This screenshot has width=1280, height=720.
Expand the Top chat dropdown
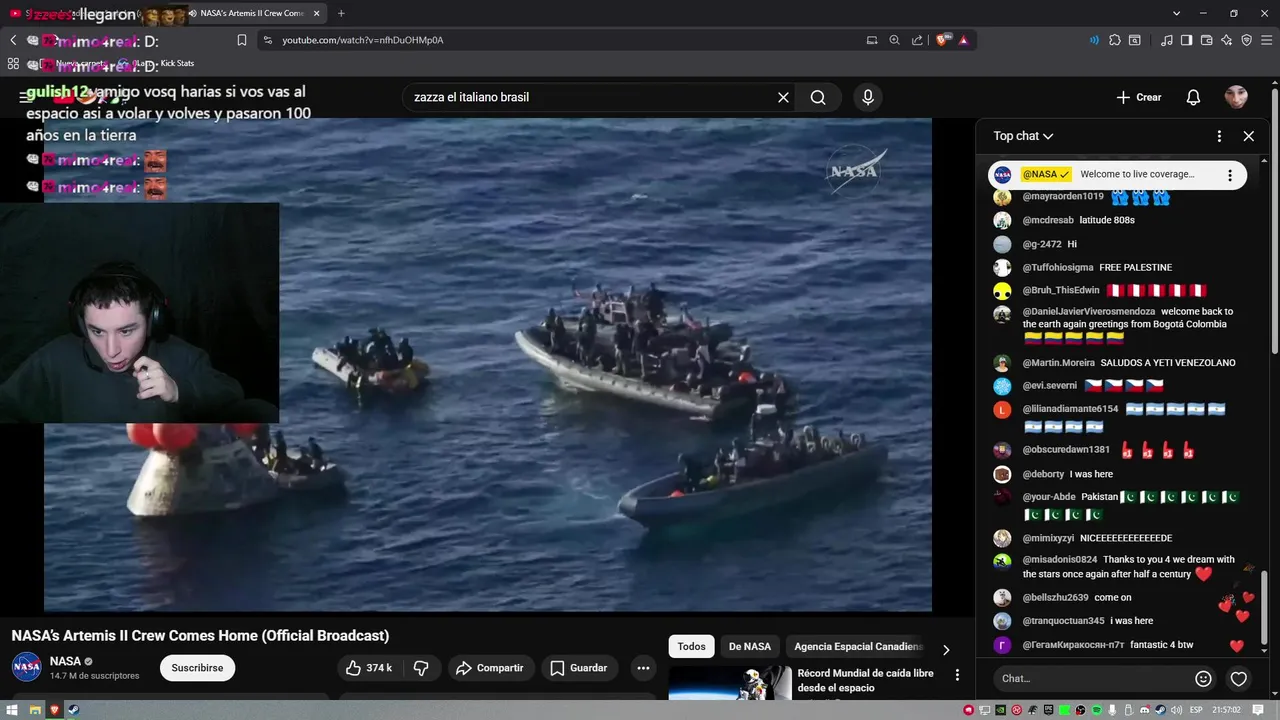(x=1023, y=136)
